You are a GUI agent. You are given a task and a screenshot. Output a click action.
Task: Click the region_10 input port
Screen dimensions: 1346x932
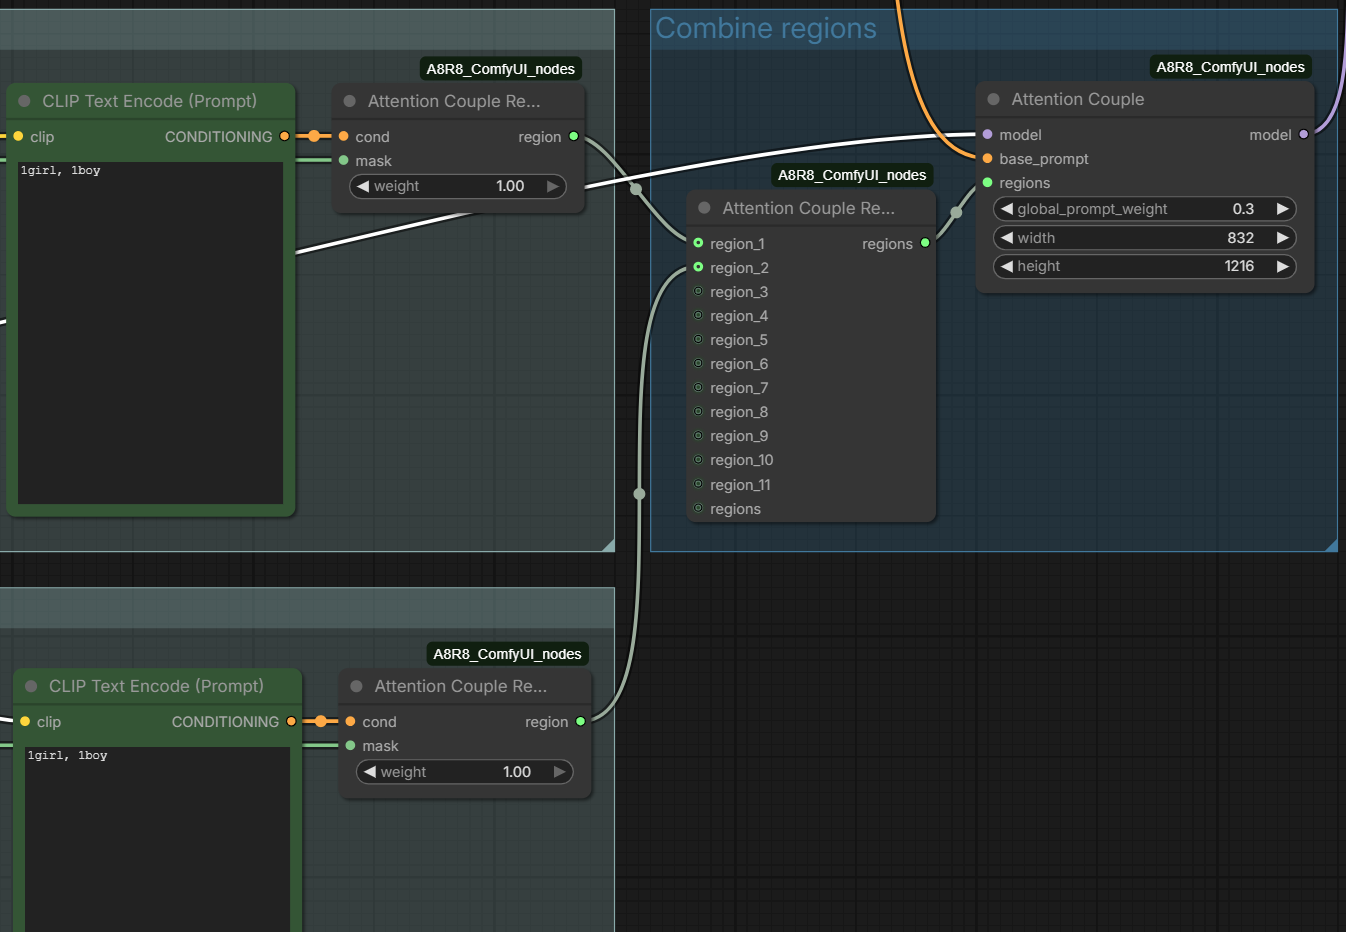(x=698, y=459)
